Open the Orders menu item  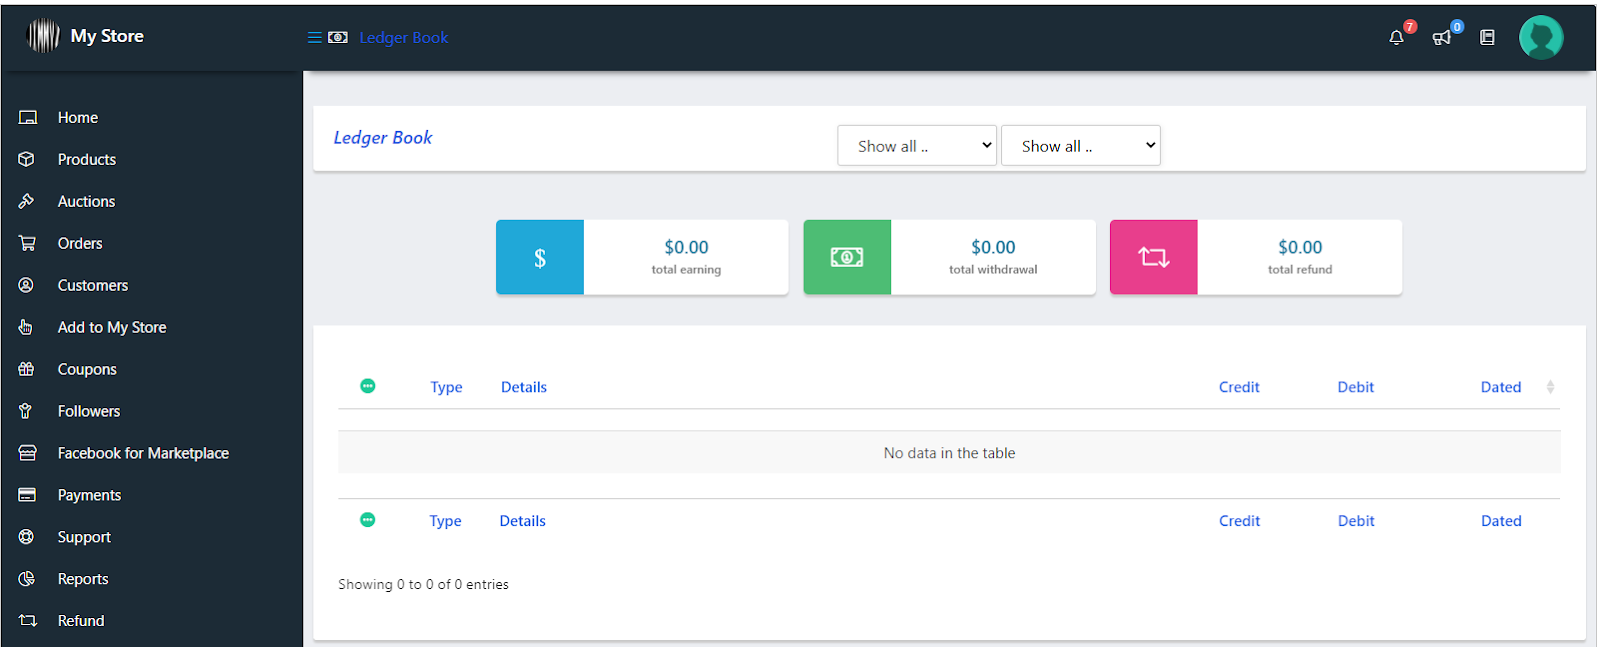click(x=80, y=244)
